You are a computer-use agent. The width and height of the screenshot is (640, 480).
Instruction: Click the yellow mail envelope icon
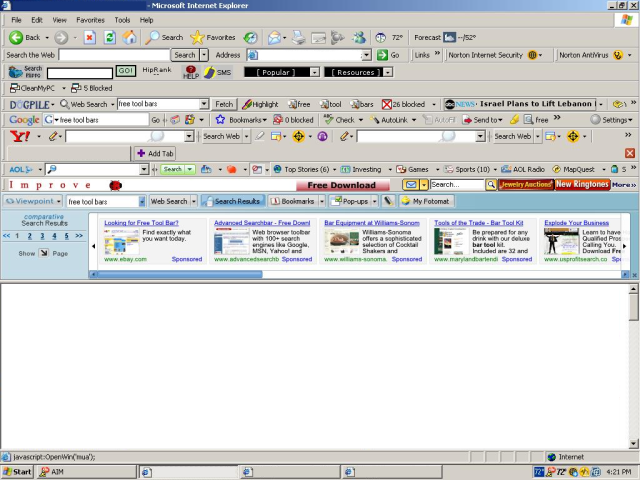(x=411, y=185)
